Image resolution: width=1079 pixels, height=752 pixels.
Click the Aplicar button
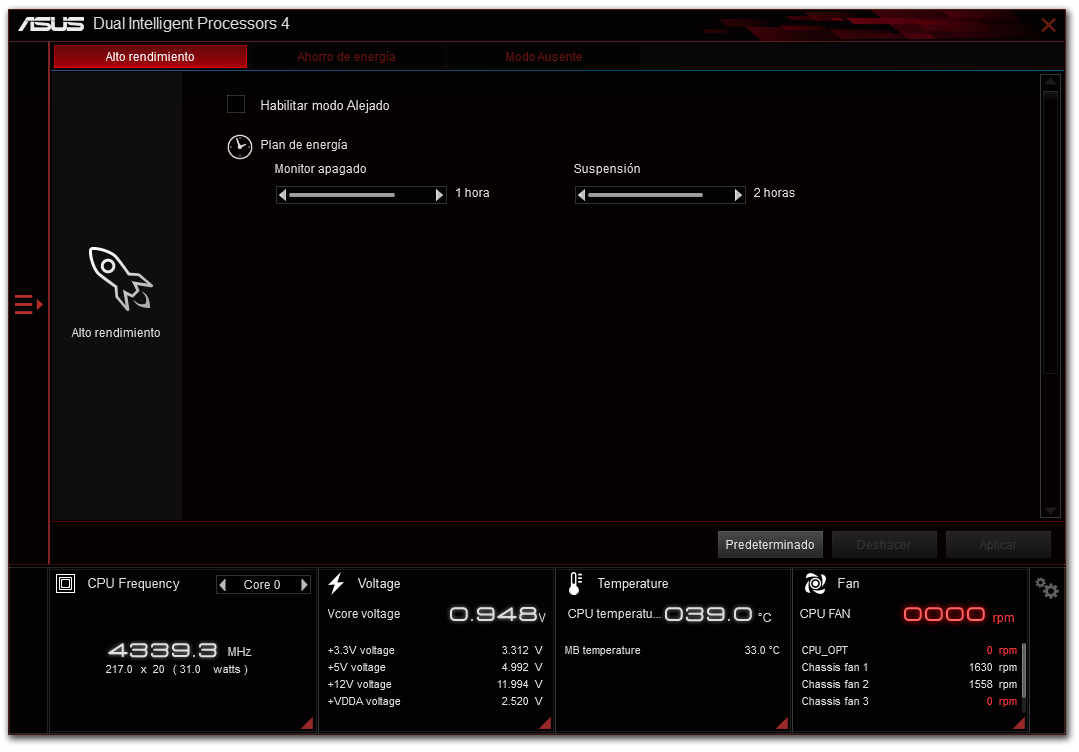click(x=998, y=545)
